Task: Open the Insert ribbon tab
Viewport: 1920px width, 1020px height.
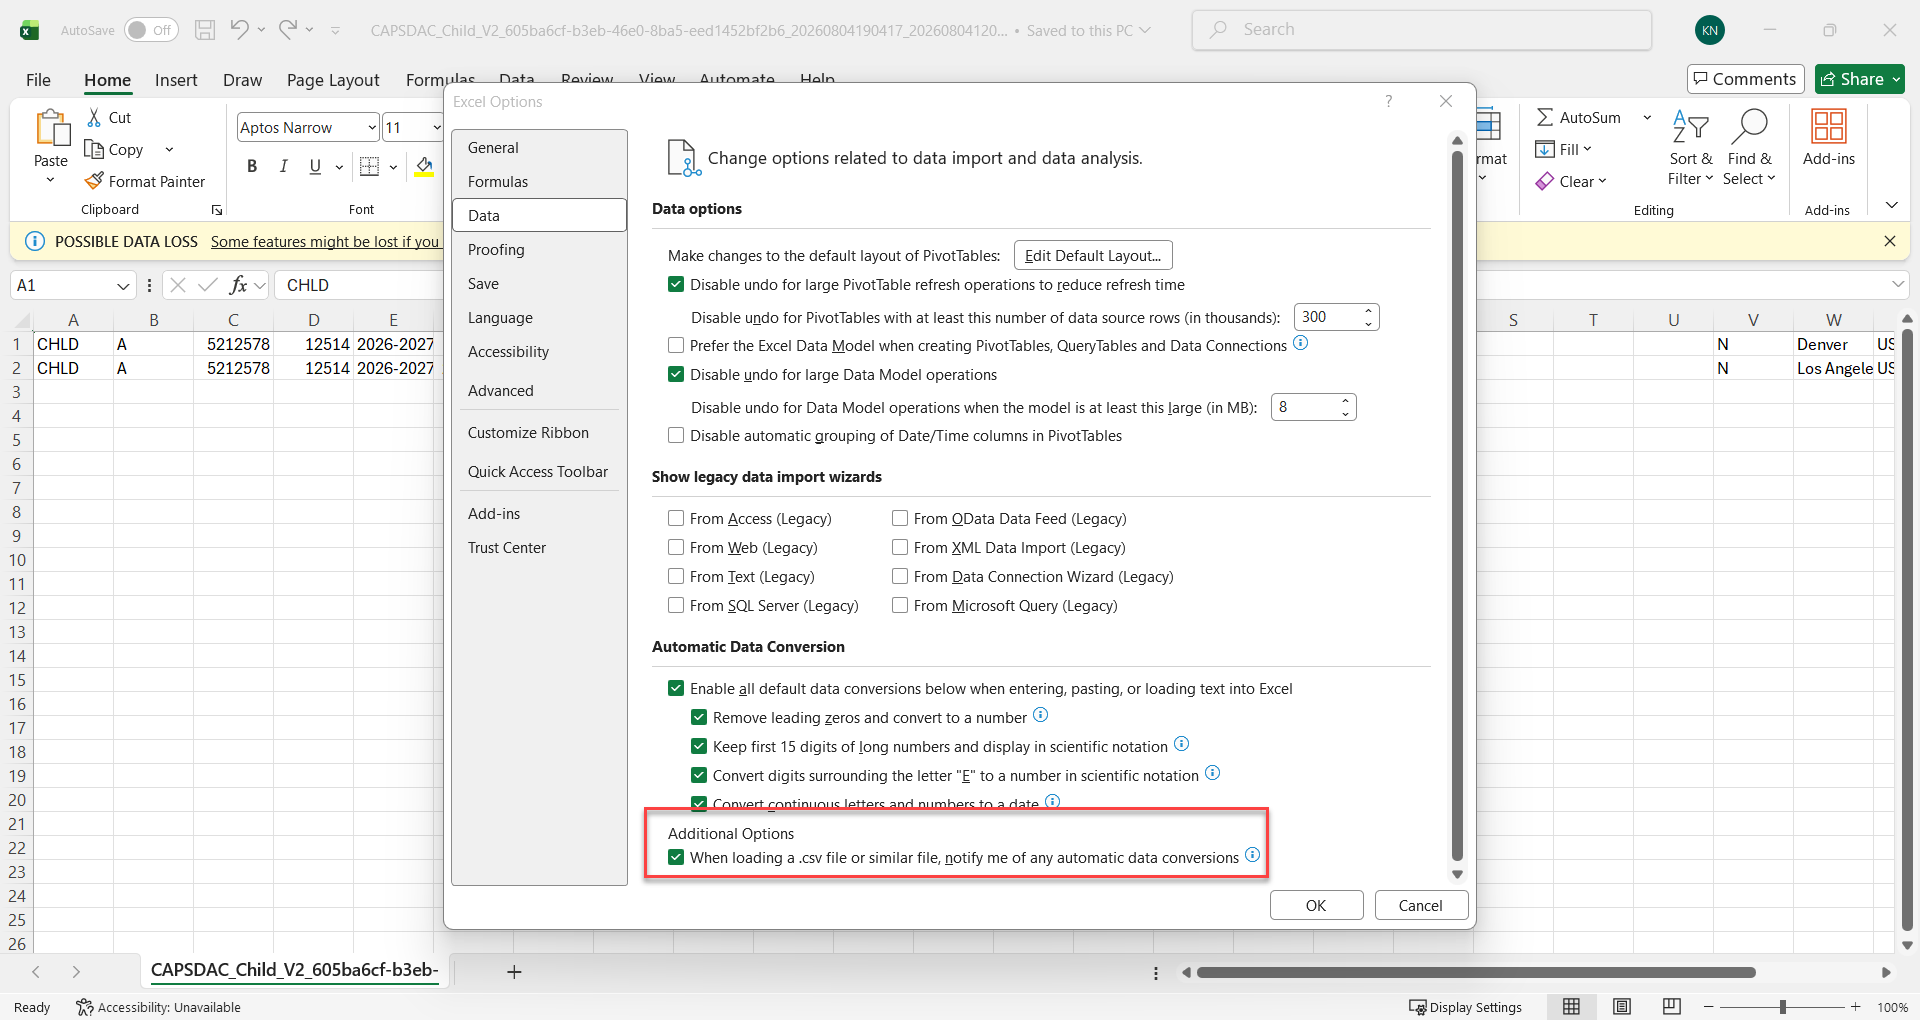Action: pyautogui.click(x=176, y=80)
